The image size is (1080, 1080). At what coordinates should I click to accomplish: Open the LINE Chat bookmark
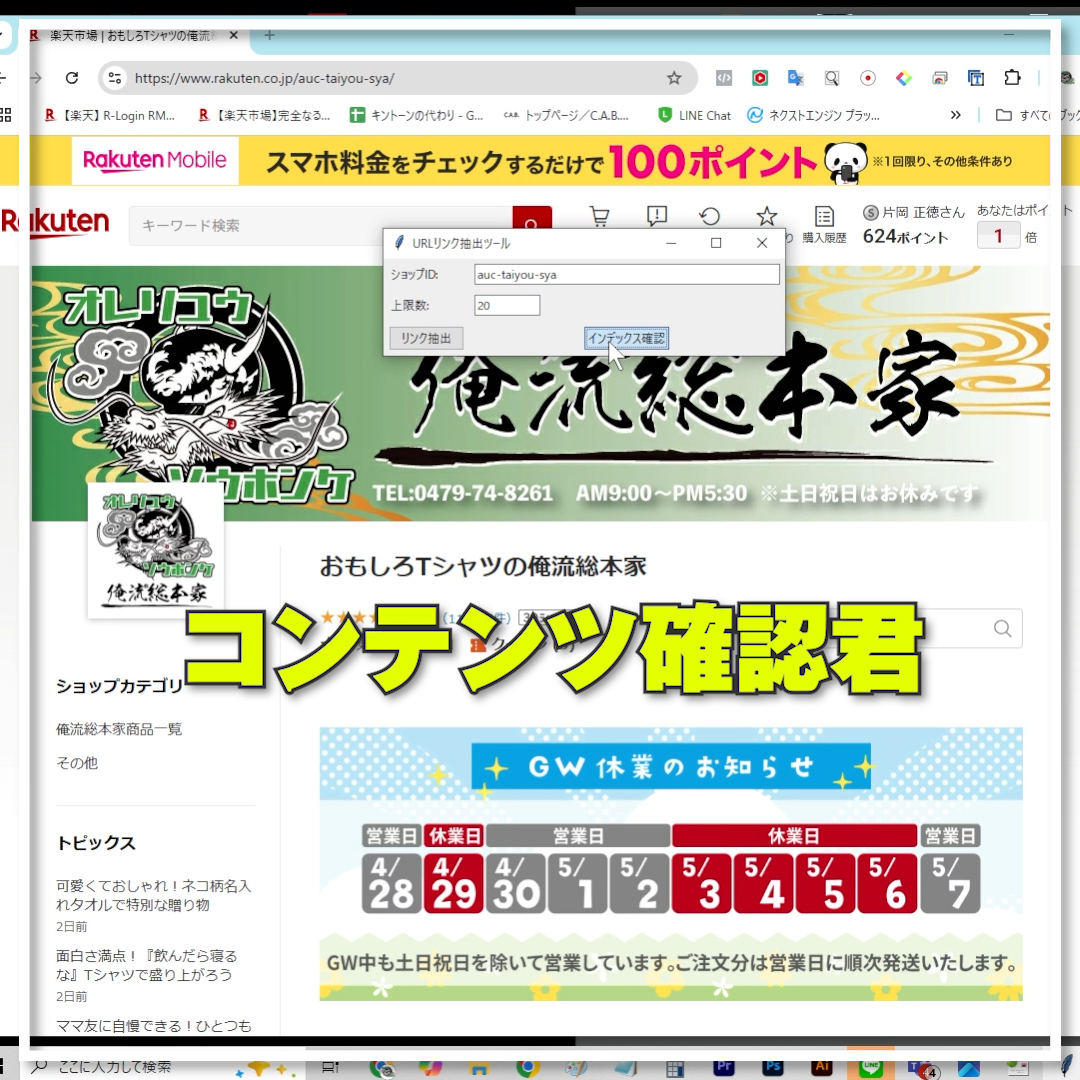click(694, 115)
